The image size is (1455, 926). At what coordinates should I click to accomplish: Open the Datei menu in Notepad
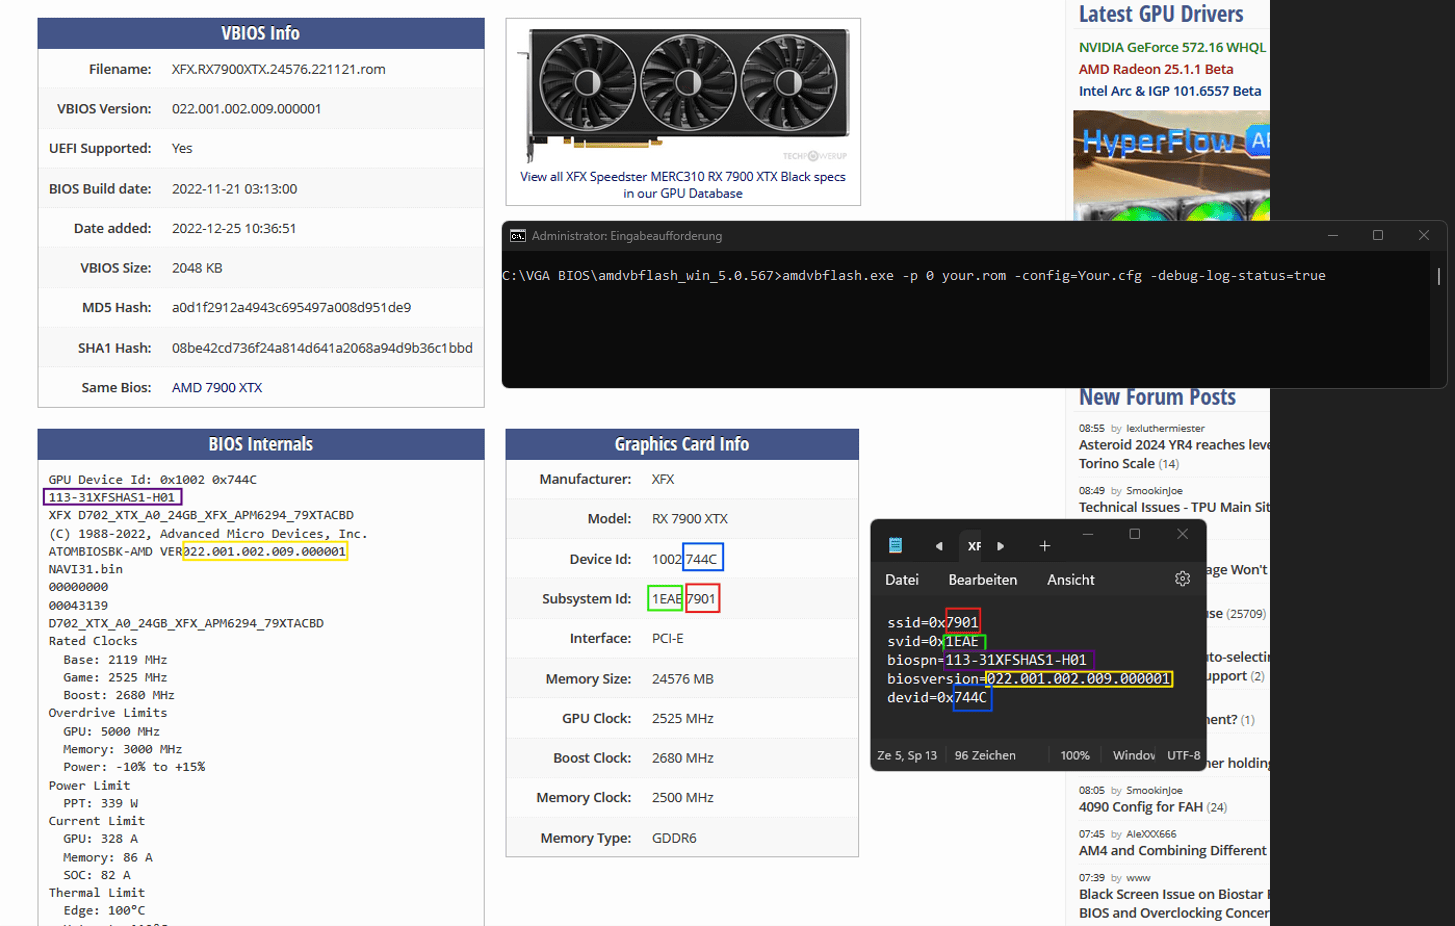point(902,580)
